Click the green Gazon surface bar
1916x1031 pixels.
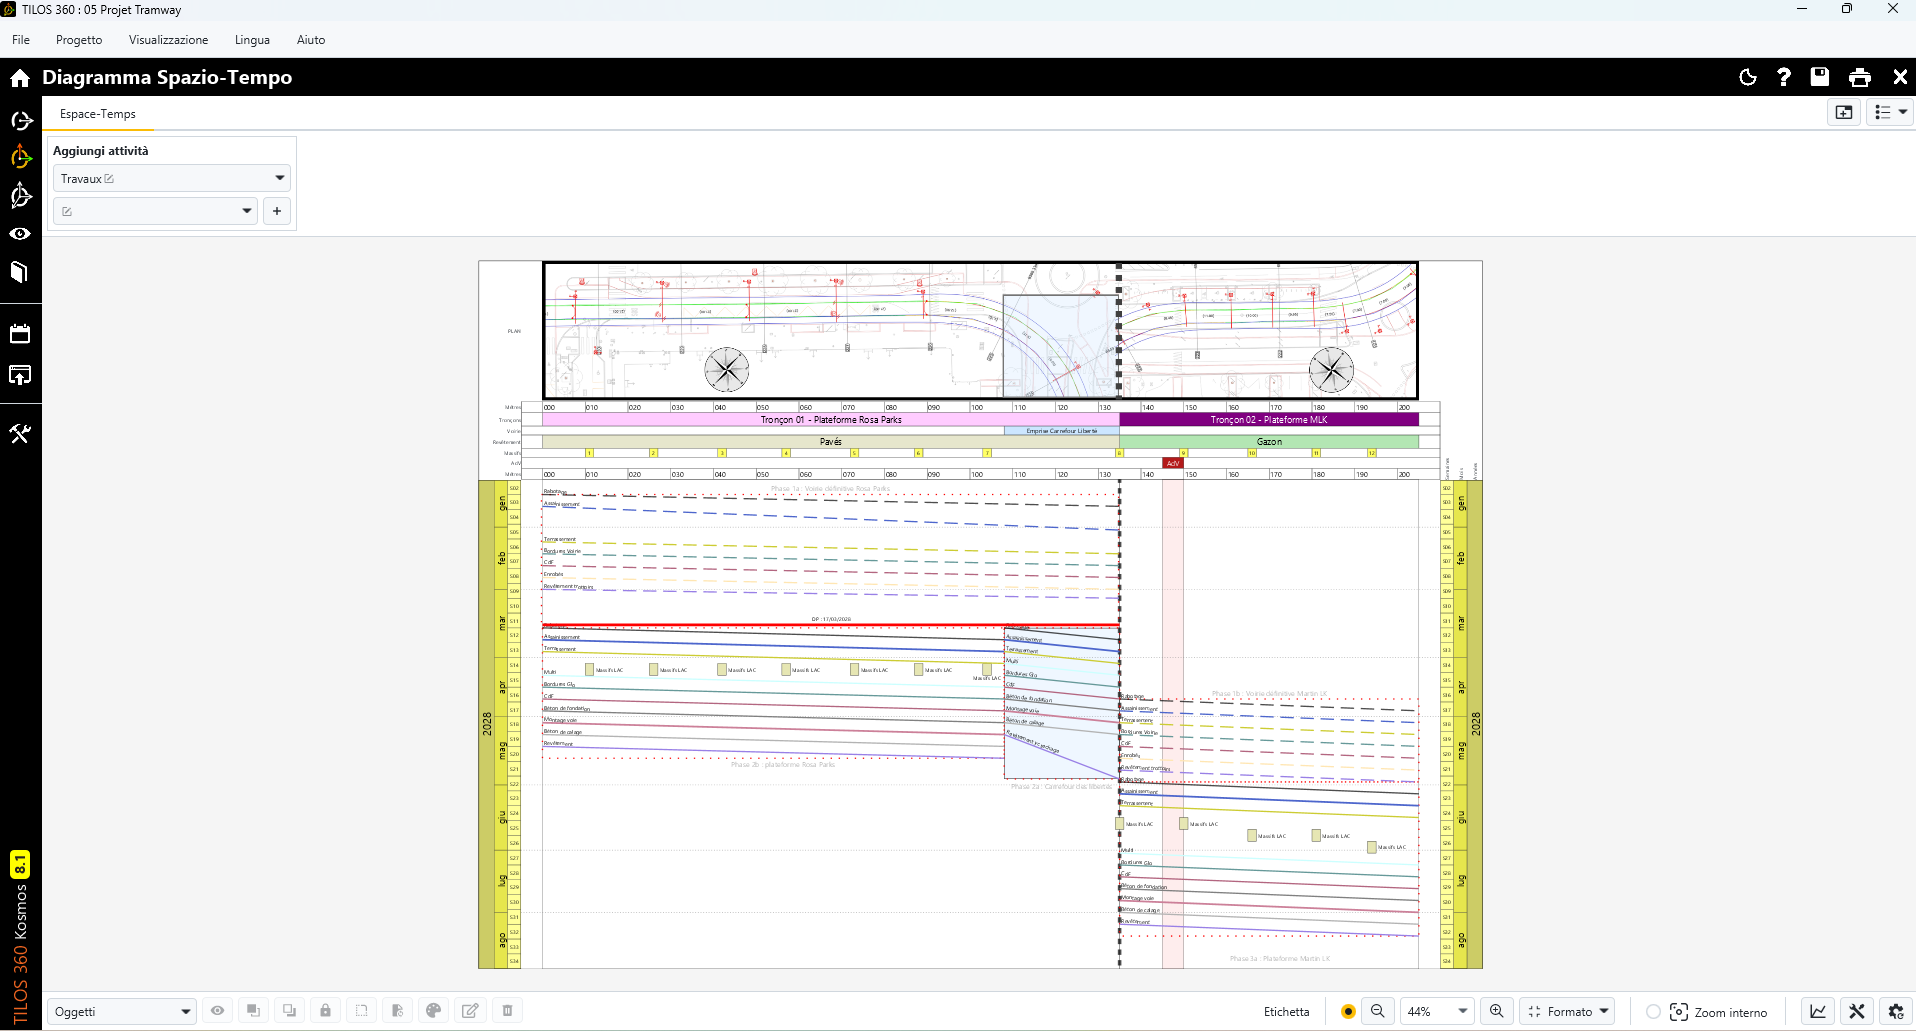pos(1269,441)
